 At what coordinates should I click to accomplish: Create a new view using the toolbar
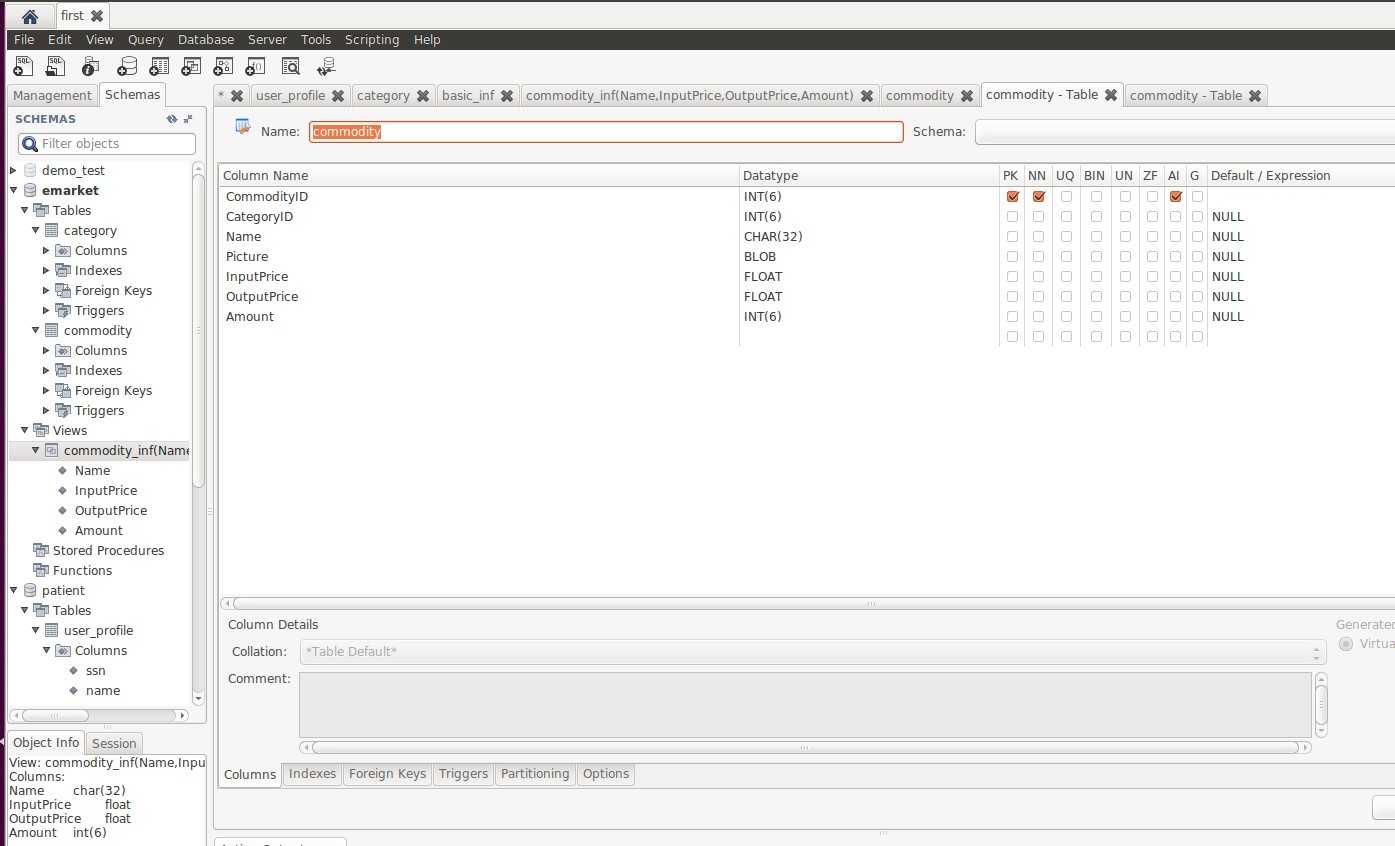[191, 66]
